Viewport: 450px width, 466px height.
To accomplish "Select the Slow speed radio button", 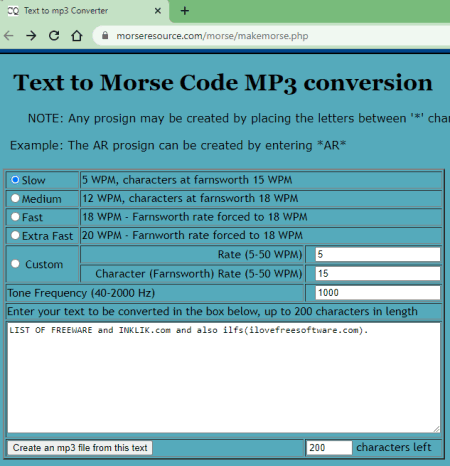I will pos(15,180).
